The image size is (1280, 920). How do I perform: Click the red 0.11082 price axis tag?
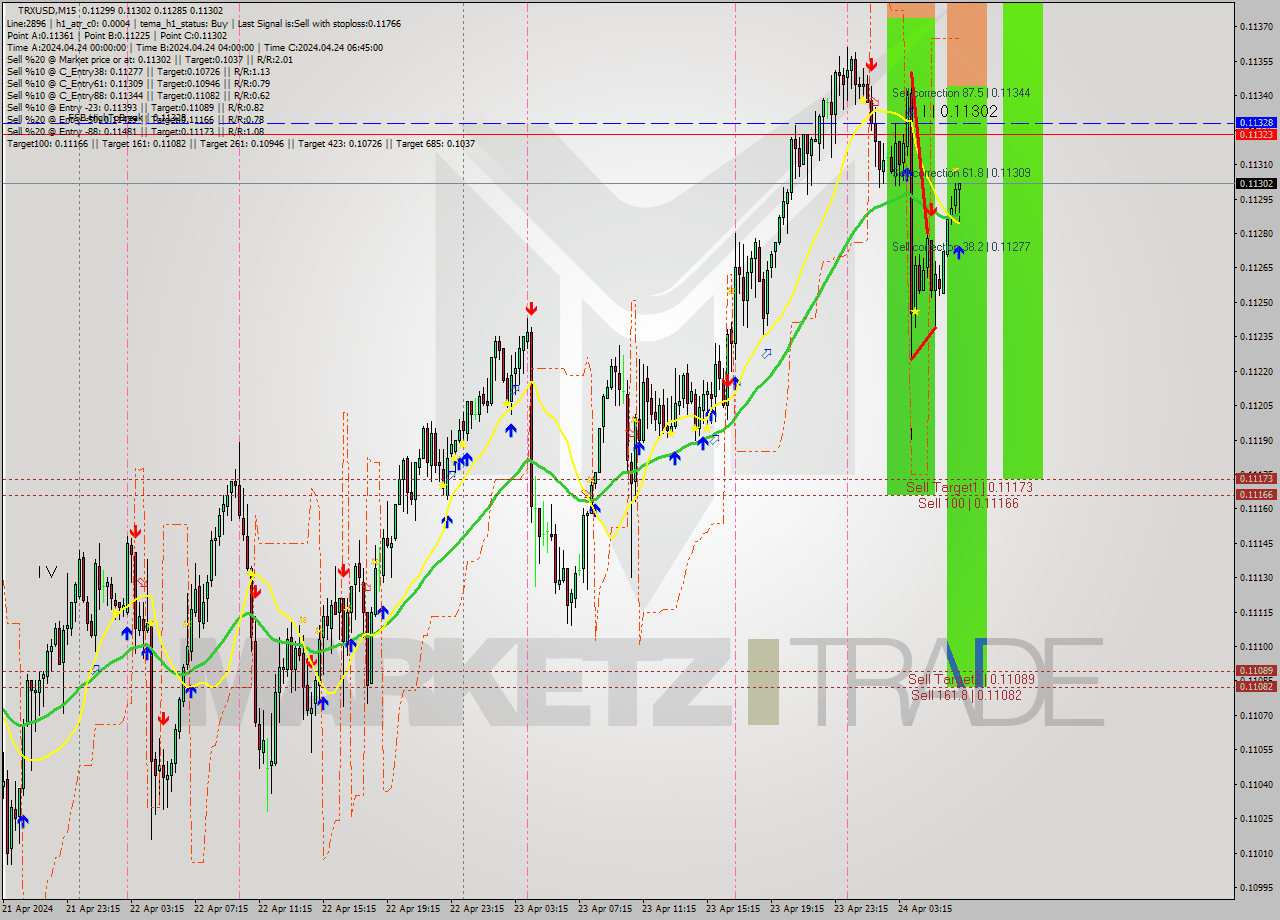tap(1255, 686)
